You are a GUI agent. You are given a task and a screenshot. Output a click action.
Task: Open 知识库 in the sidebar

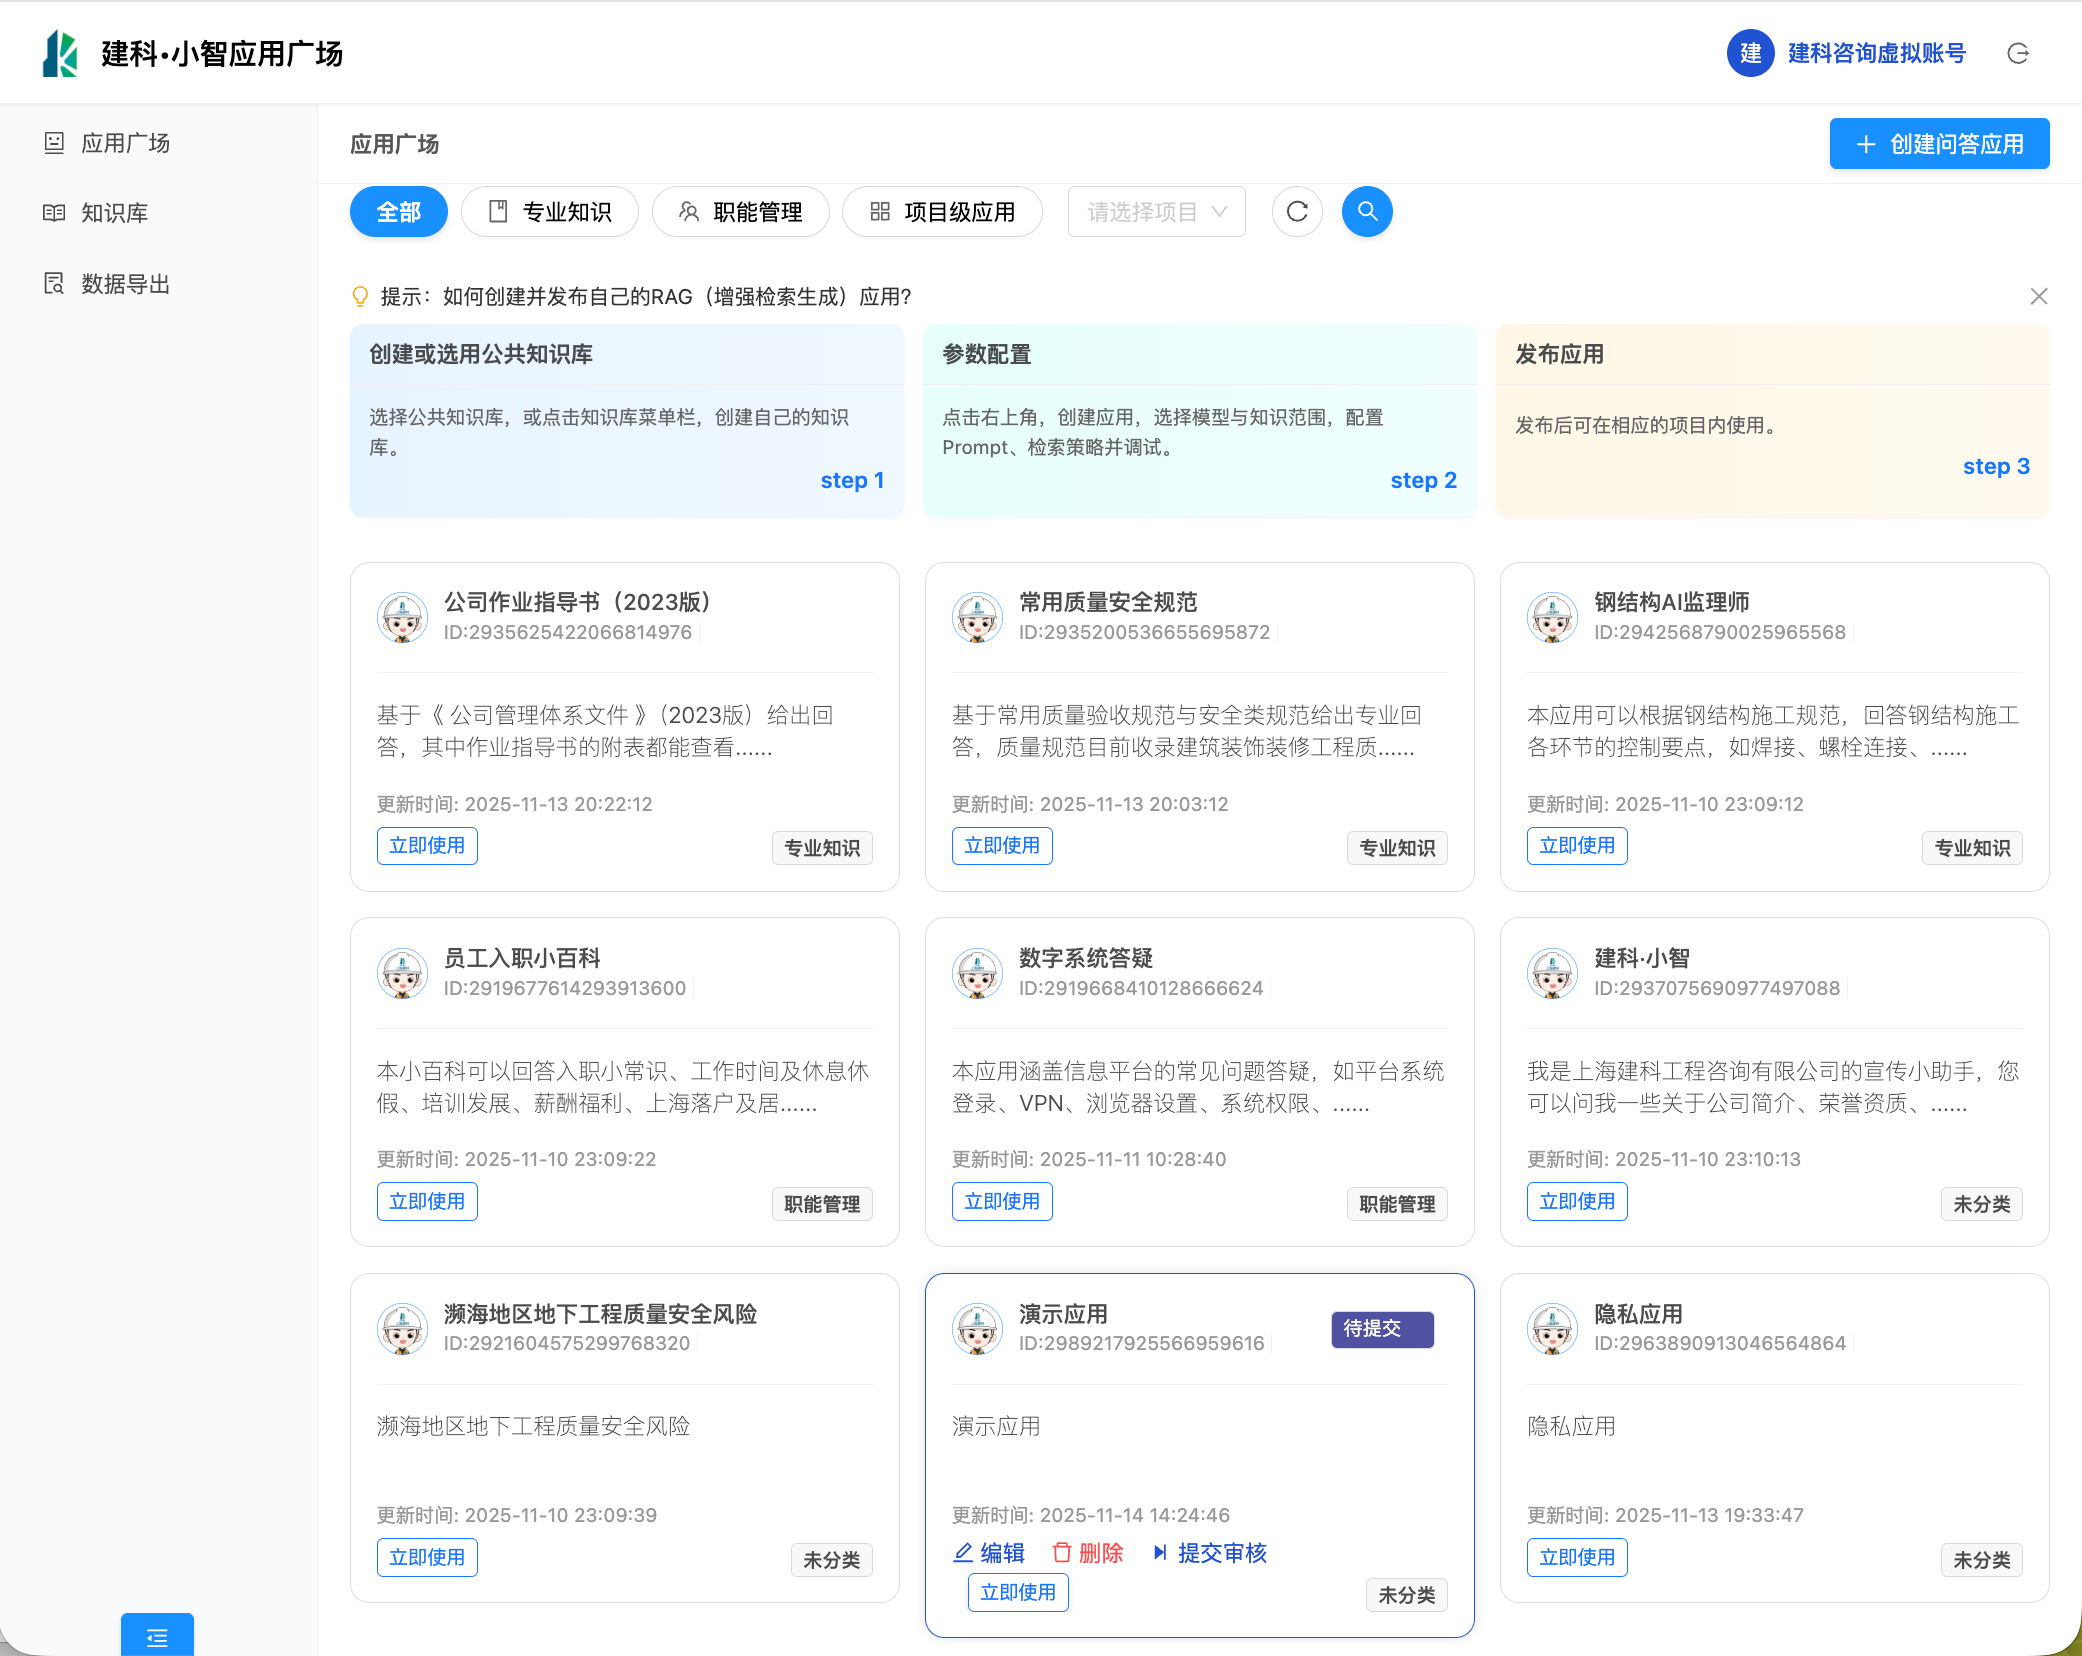(114, 213)
